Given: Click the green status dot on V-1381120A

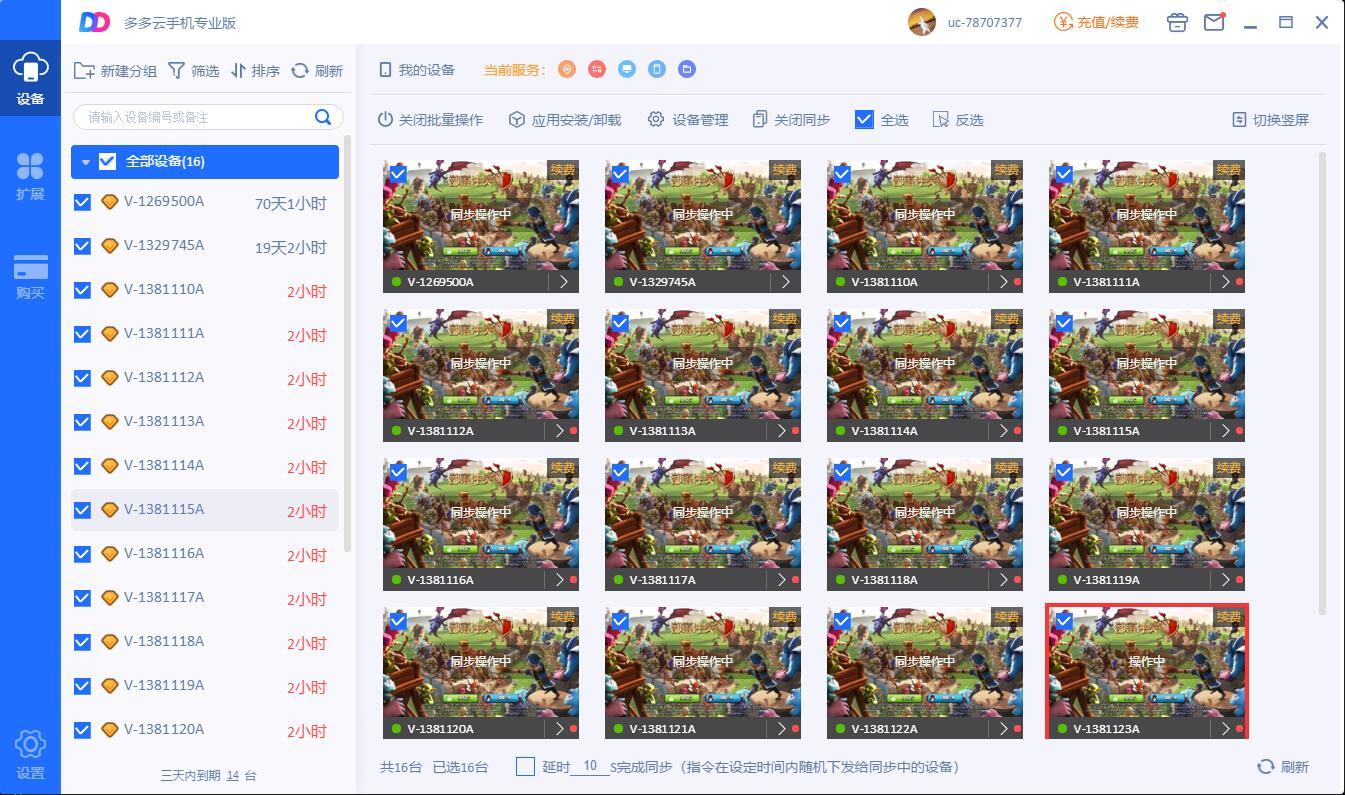Looking at the screenshot, I should coord(397,729).
